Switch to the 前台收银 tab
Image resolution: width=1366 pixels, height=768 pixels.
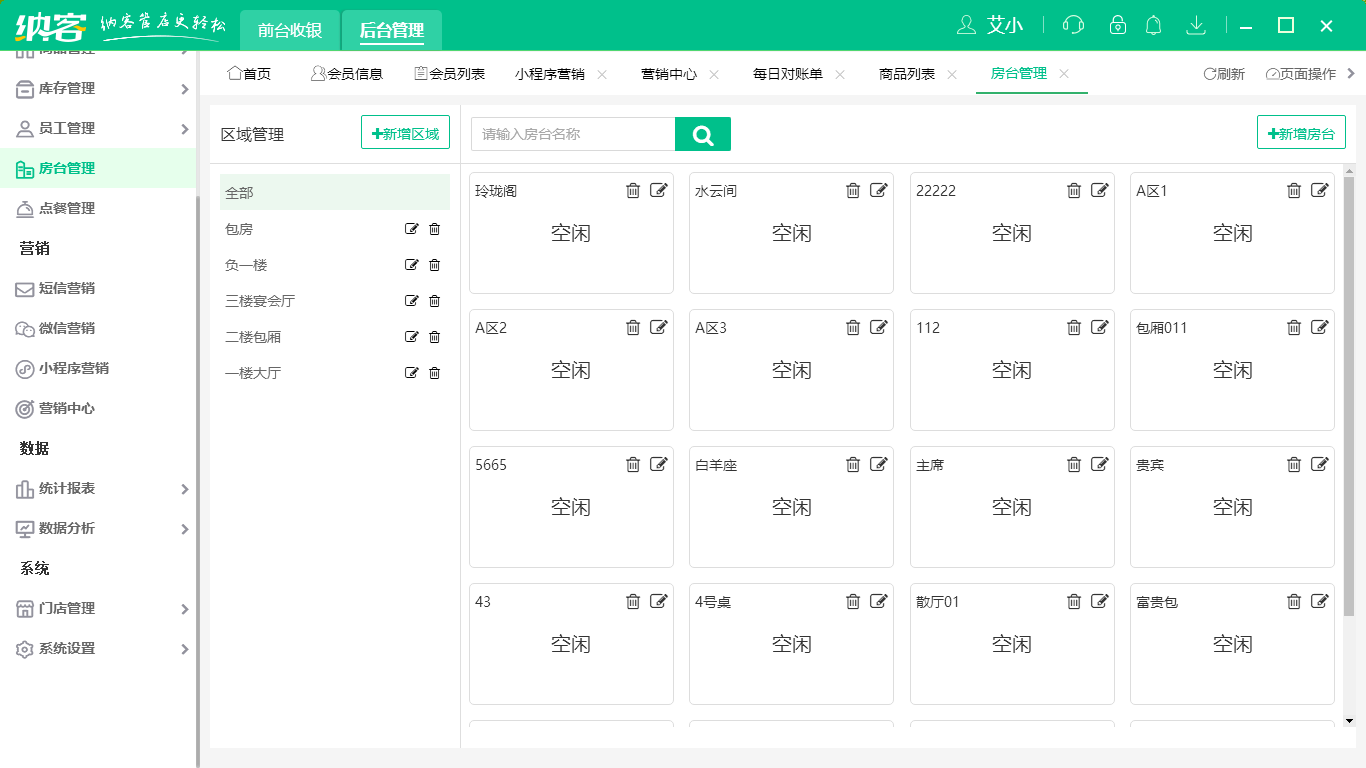tap(289, 30)
